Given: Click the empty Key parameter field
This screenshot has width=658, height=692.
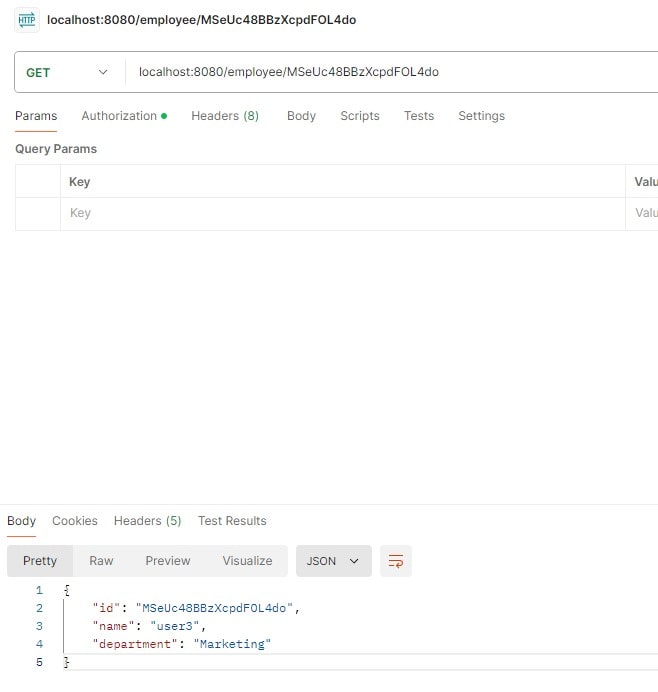Looking at the screenshot, I should tap(343, 214).
